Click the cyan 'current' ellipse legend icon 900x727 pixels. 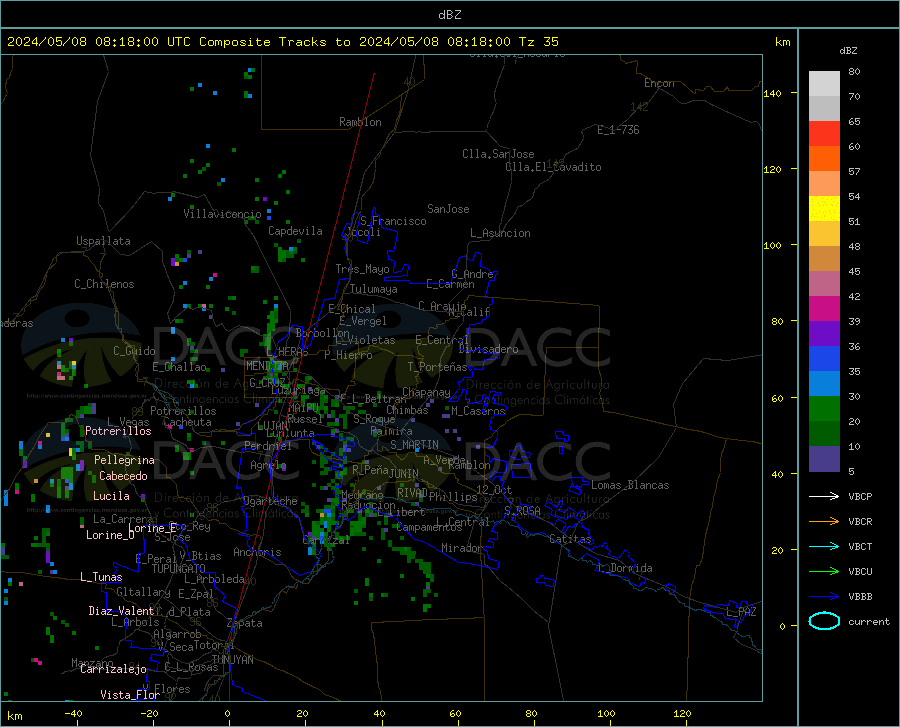coord(824,621)
